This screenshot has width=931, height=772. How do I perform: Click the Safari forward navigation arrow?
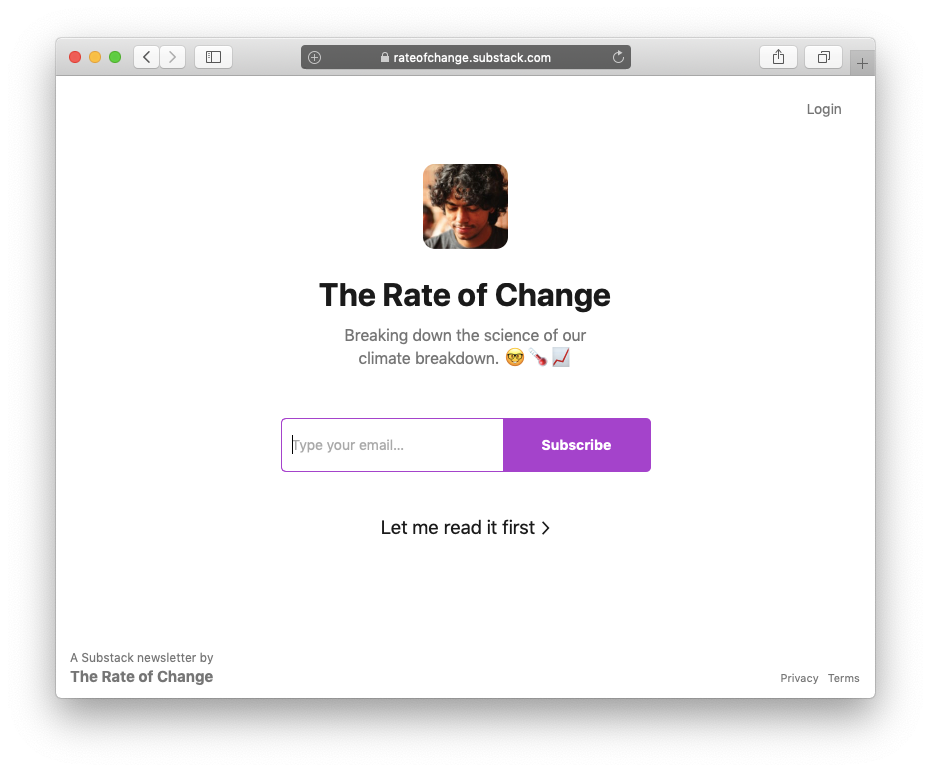(172, 57)
